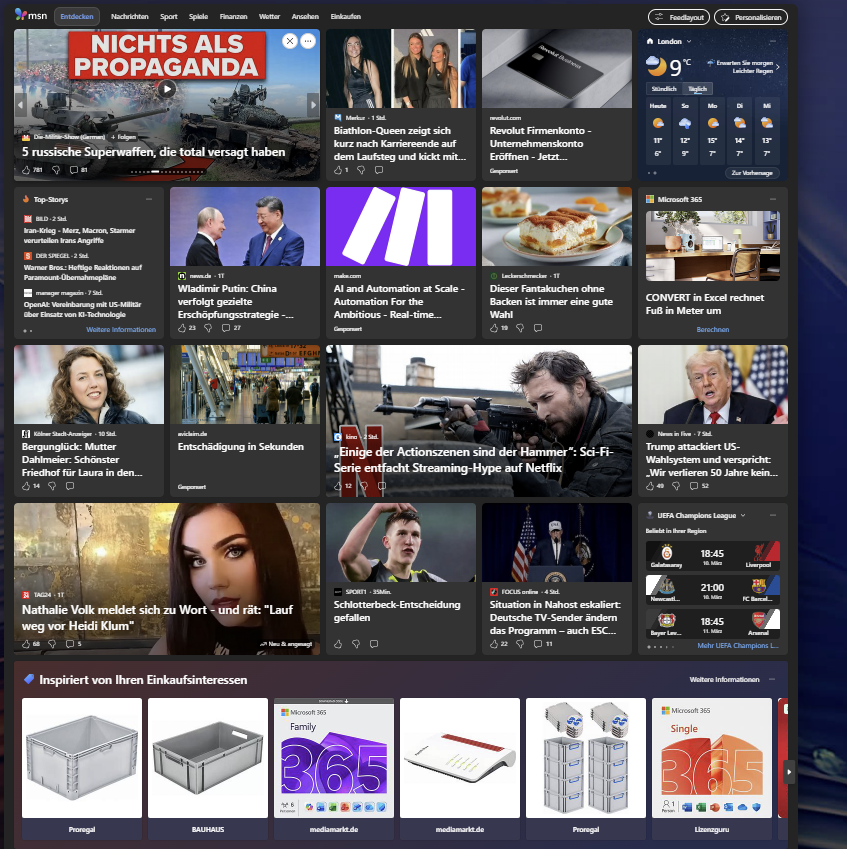This screenshot has height=849, width=847.
Task: Switch weather to Täglich view
Action: pyautogui.click(x=698, y=88)
